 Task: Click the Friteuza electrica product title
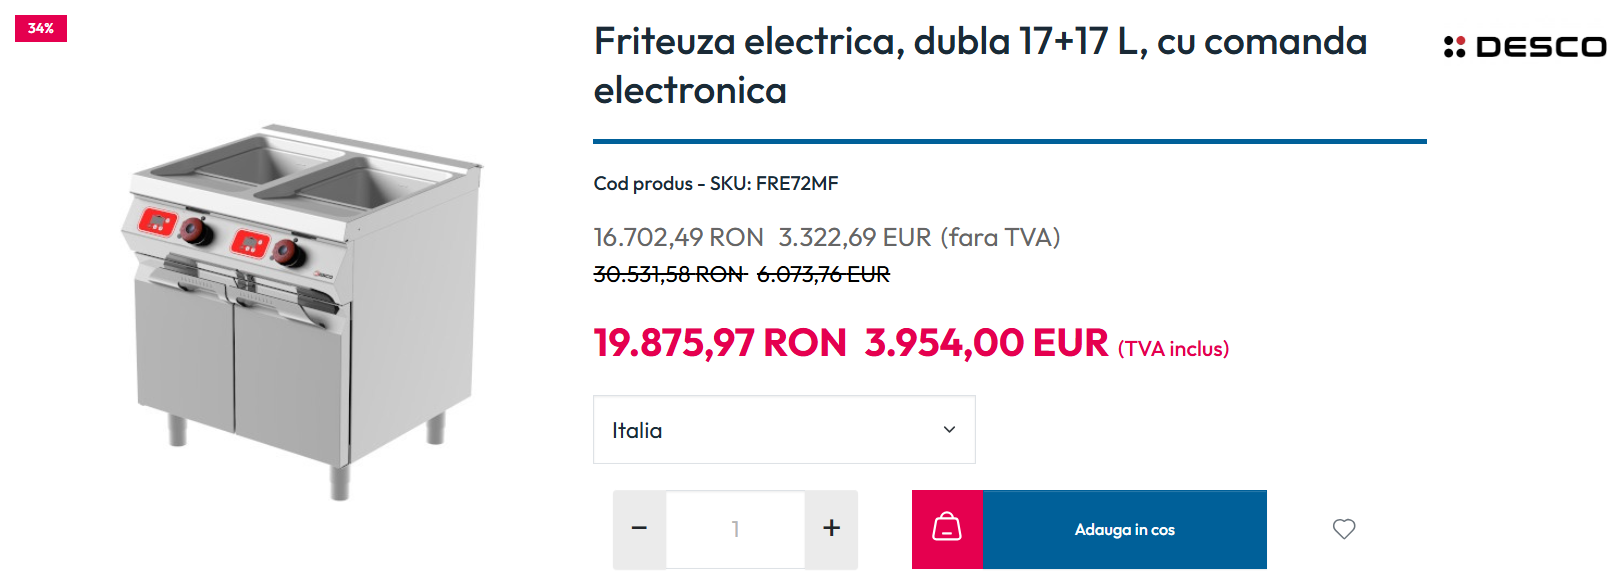tap(980, 66)
